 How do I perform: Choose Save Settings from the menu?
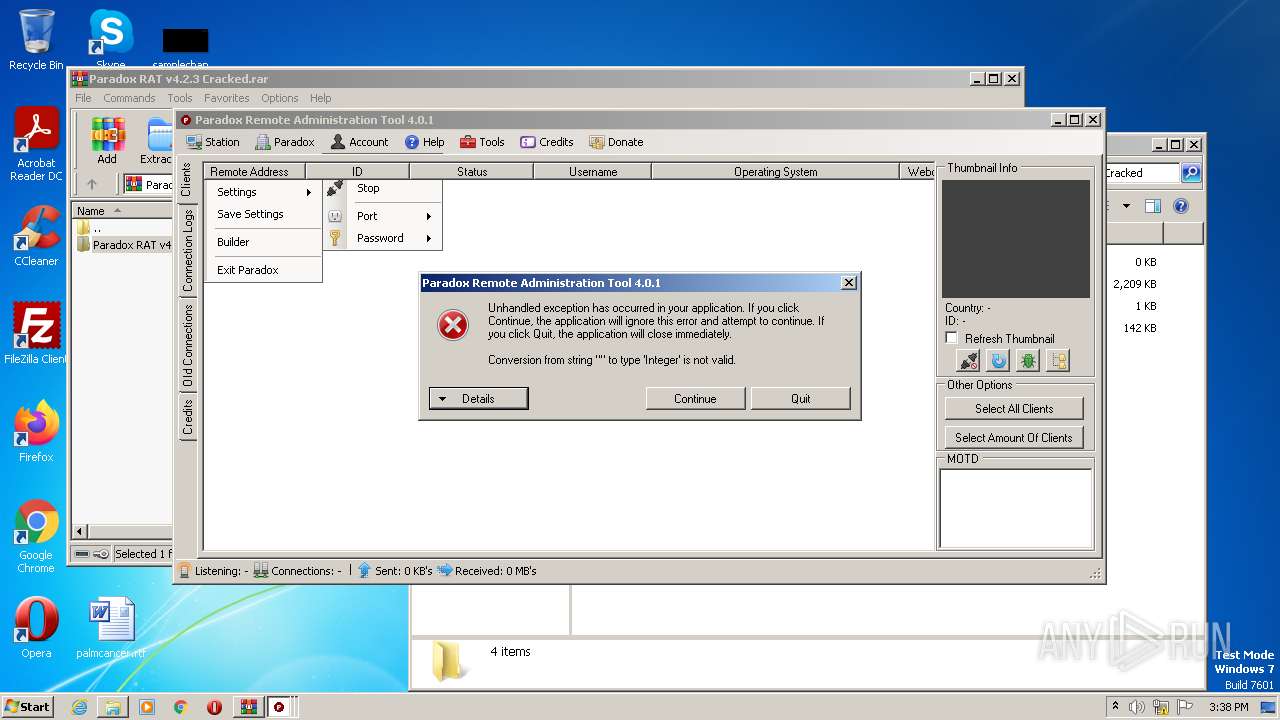(x=264, y=214)
